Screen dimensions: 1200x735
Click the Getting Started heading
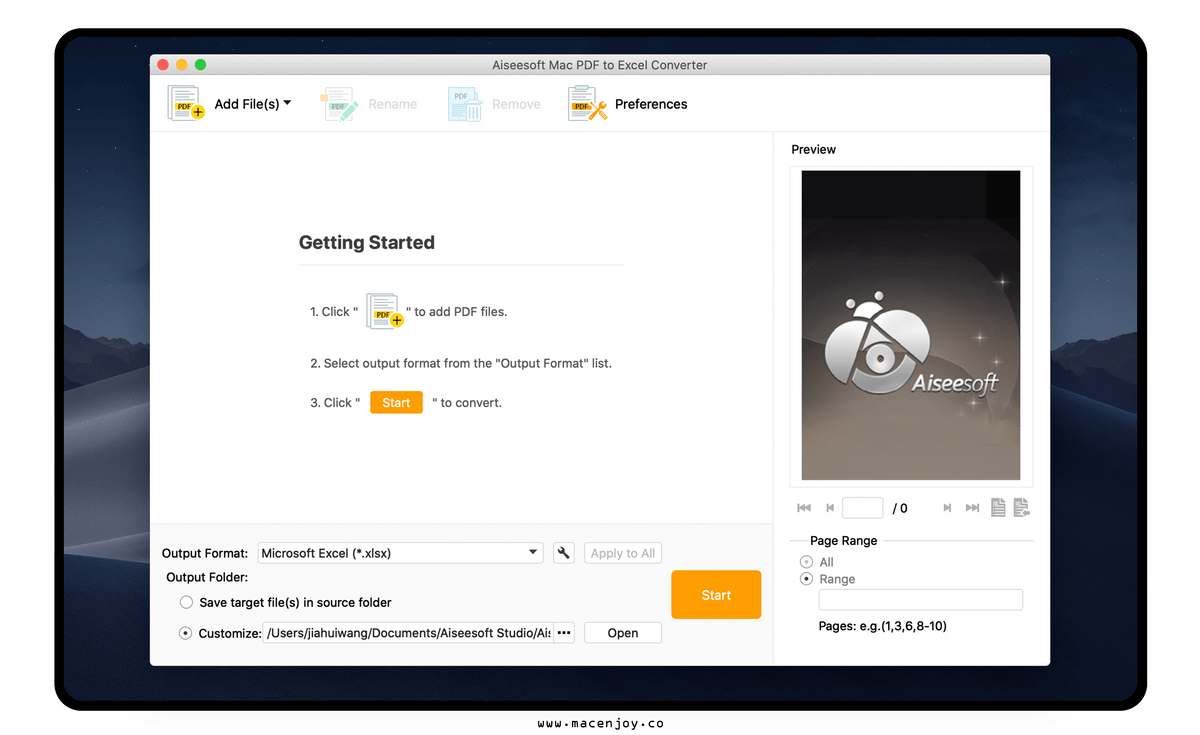(x=367, y=242)
